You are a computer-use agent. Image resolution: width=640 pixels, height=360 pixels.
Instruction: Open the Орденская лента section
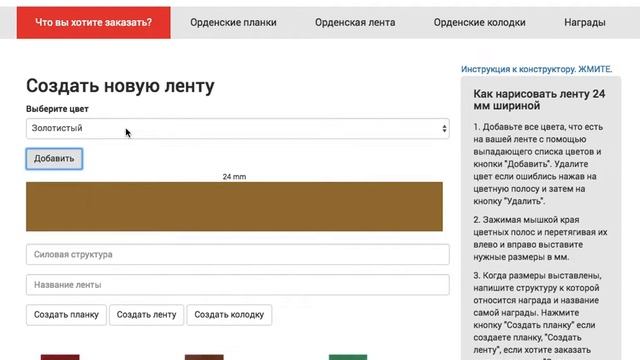(355, 22)
